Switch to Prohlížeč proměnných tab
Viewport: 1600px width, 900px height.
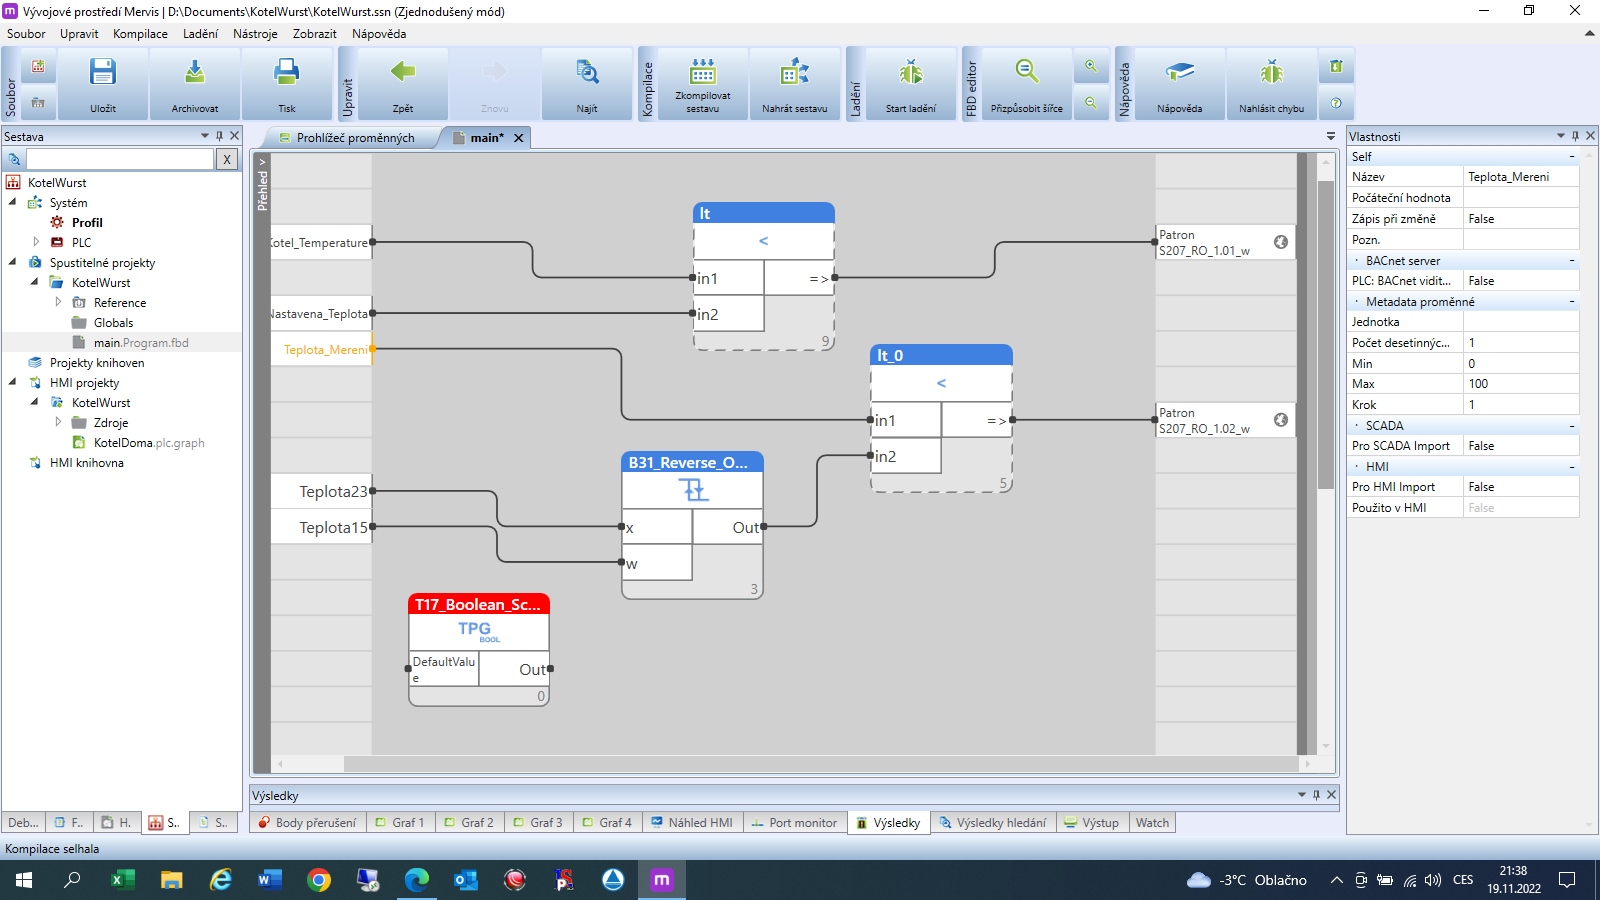click(x=355, y=138)
